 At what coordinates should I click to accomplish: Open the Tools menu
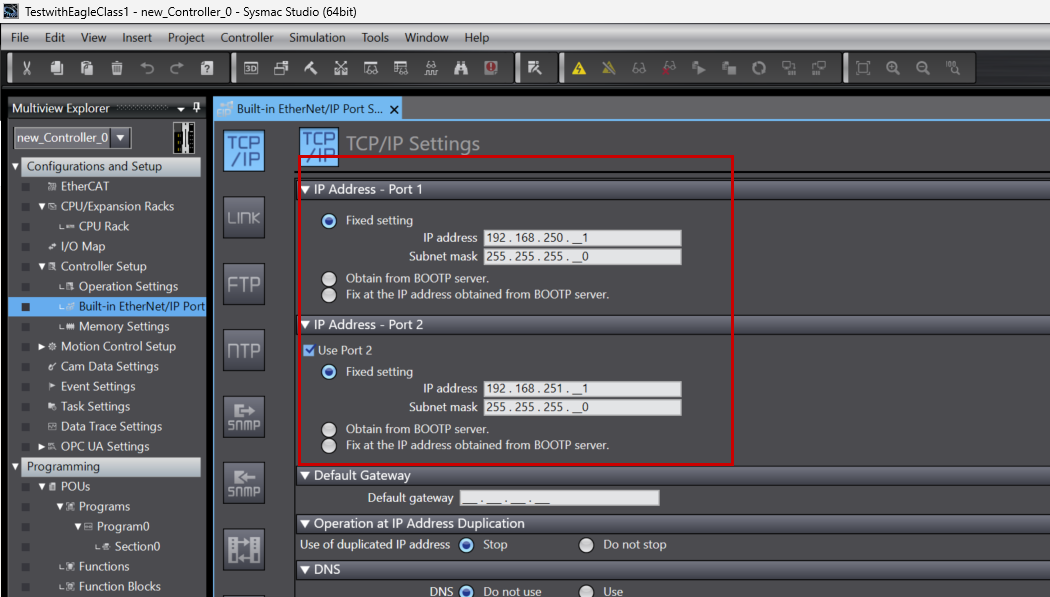[375, 37]
